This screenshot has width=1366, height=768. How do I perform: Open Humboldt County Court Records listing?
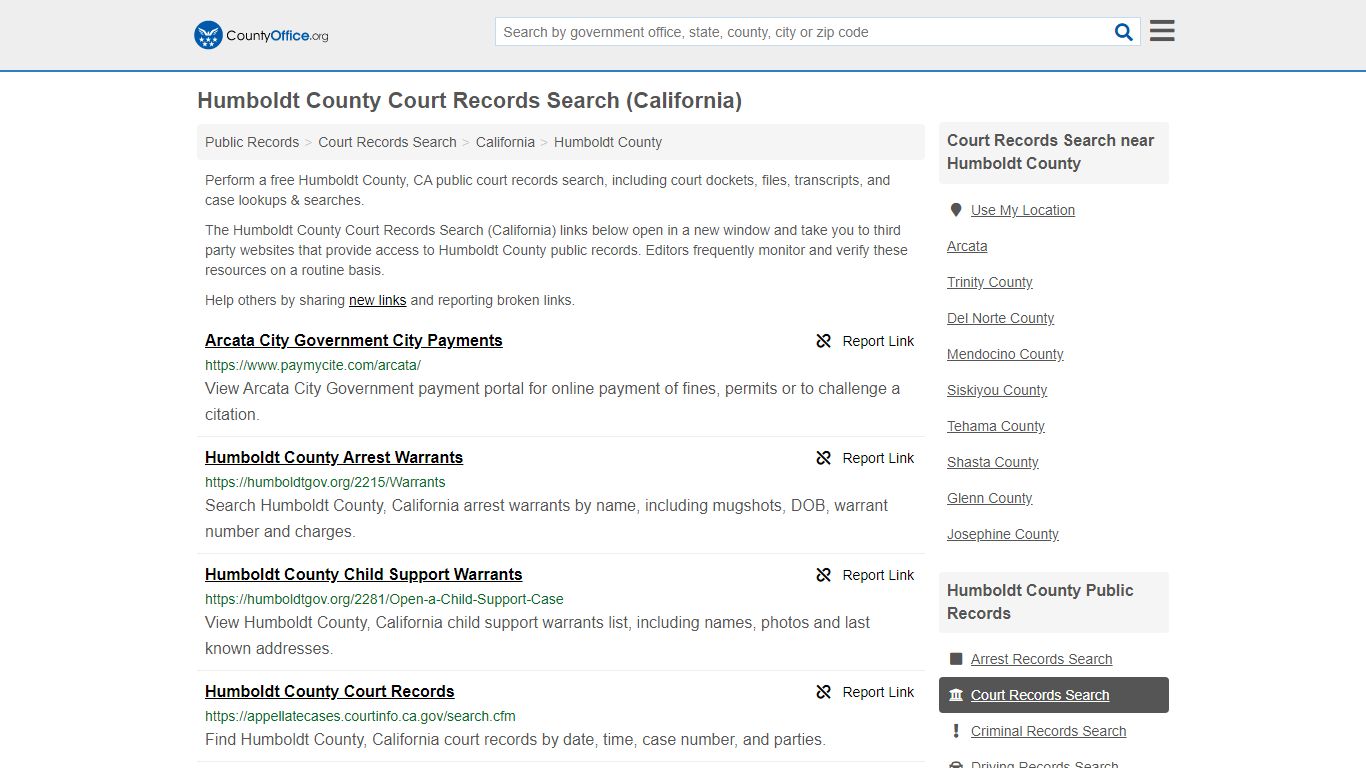click(330, 691)
